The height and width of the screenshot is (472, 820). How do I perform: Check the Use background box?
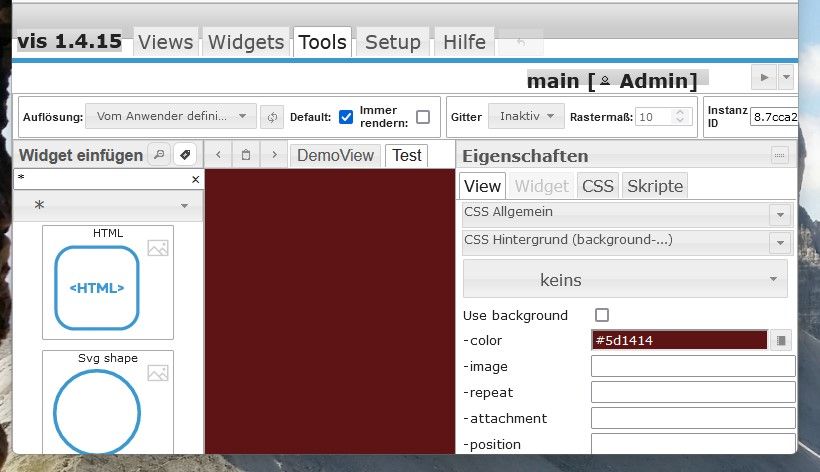pyautogui.click(x=602, y=315)
